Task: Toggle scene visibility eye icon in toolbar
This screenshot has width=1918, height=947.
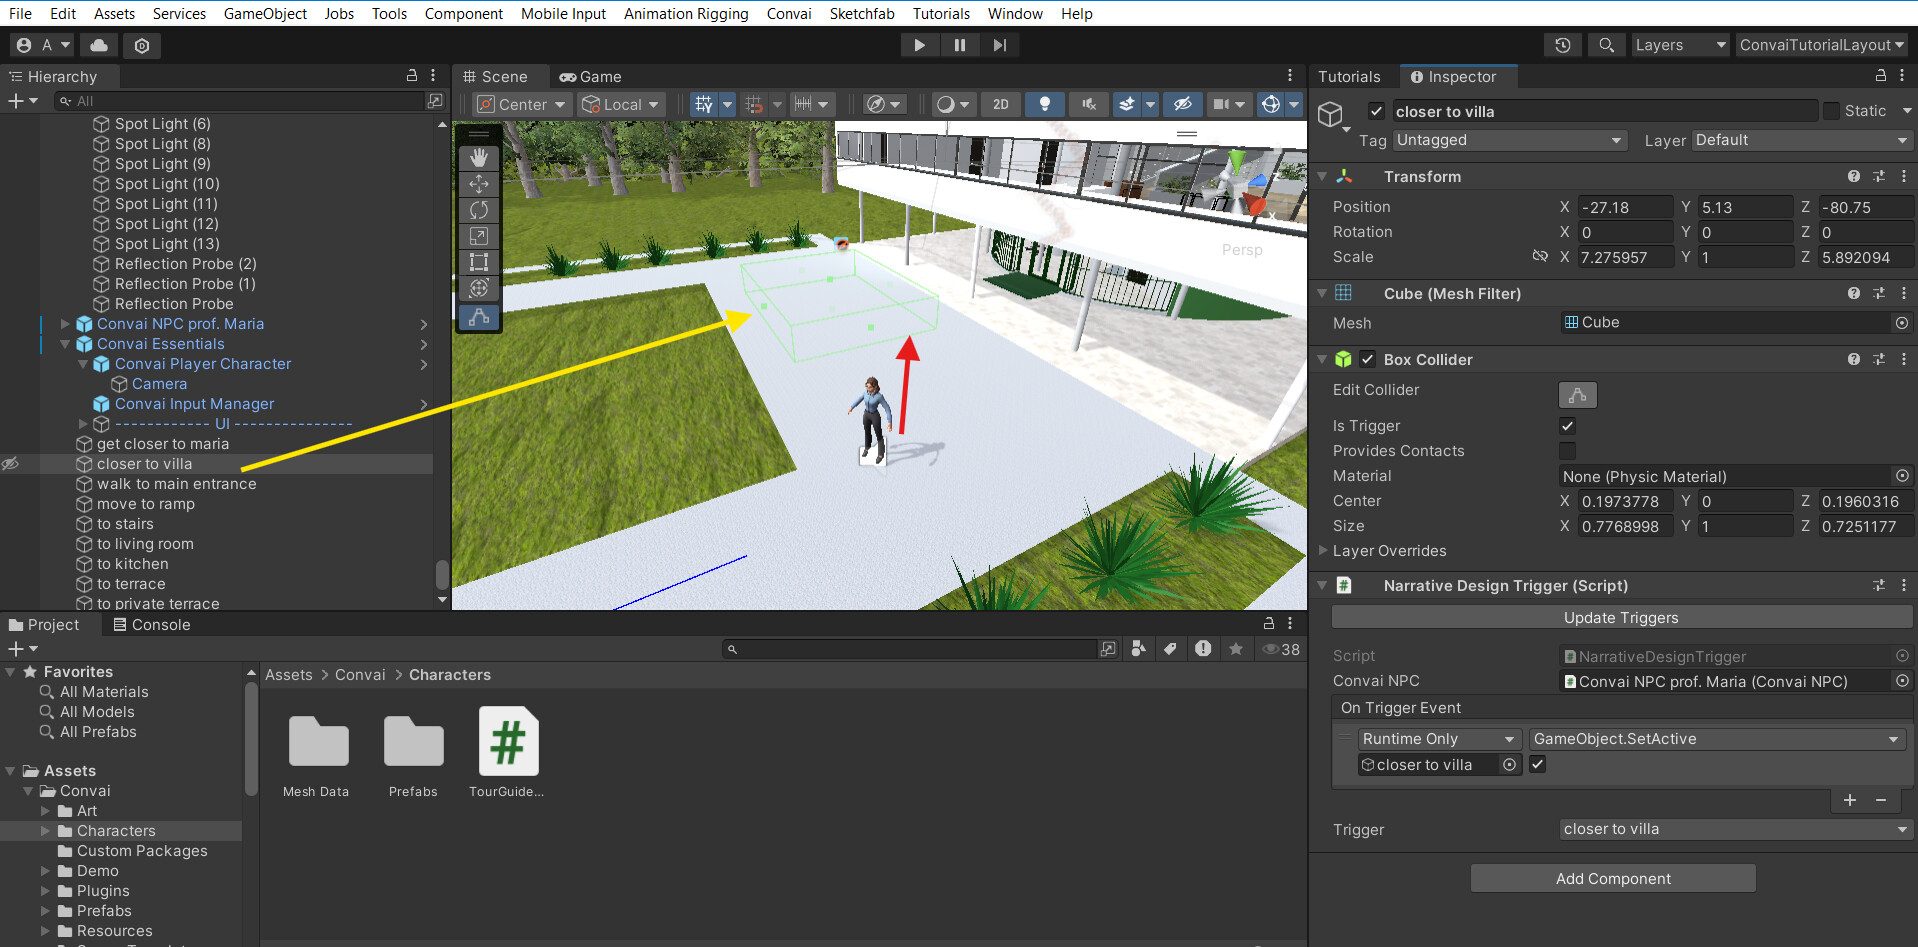Action: click(1183, 104)
